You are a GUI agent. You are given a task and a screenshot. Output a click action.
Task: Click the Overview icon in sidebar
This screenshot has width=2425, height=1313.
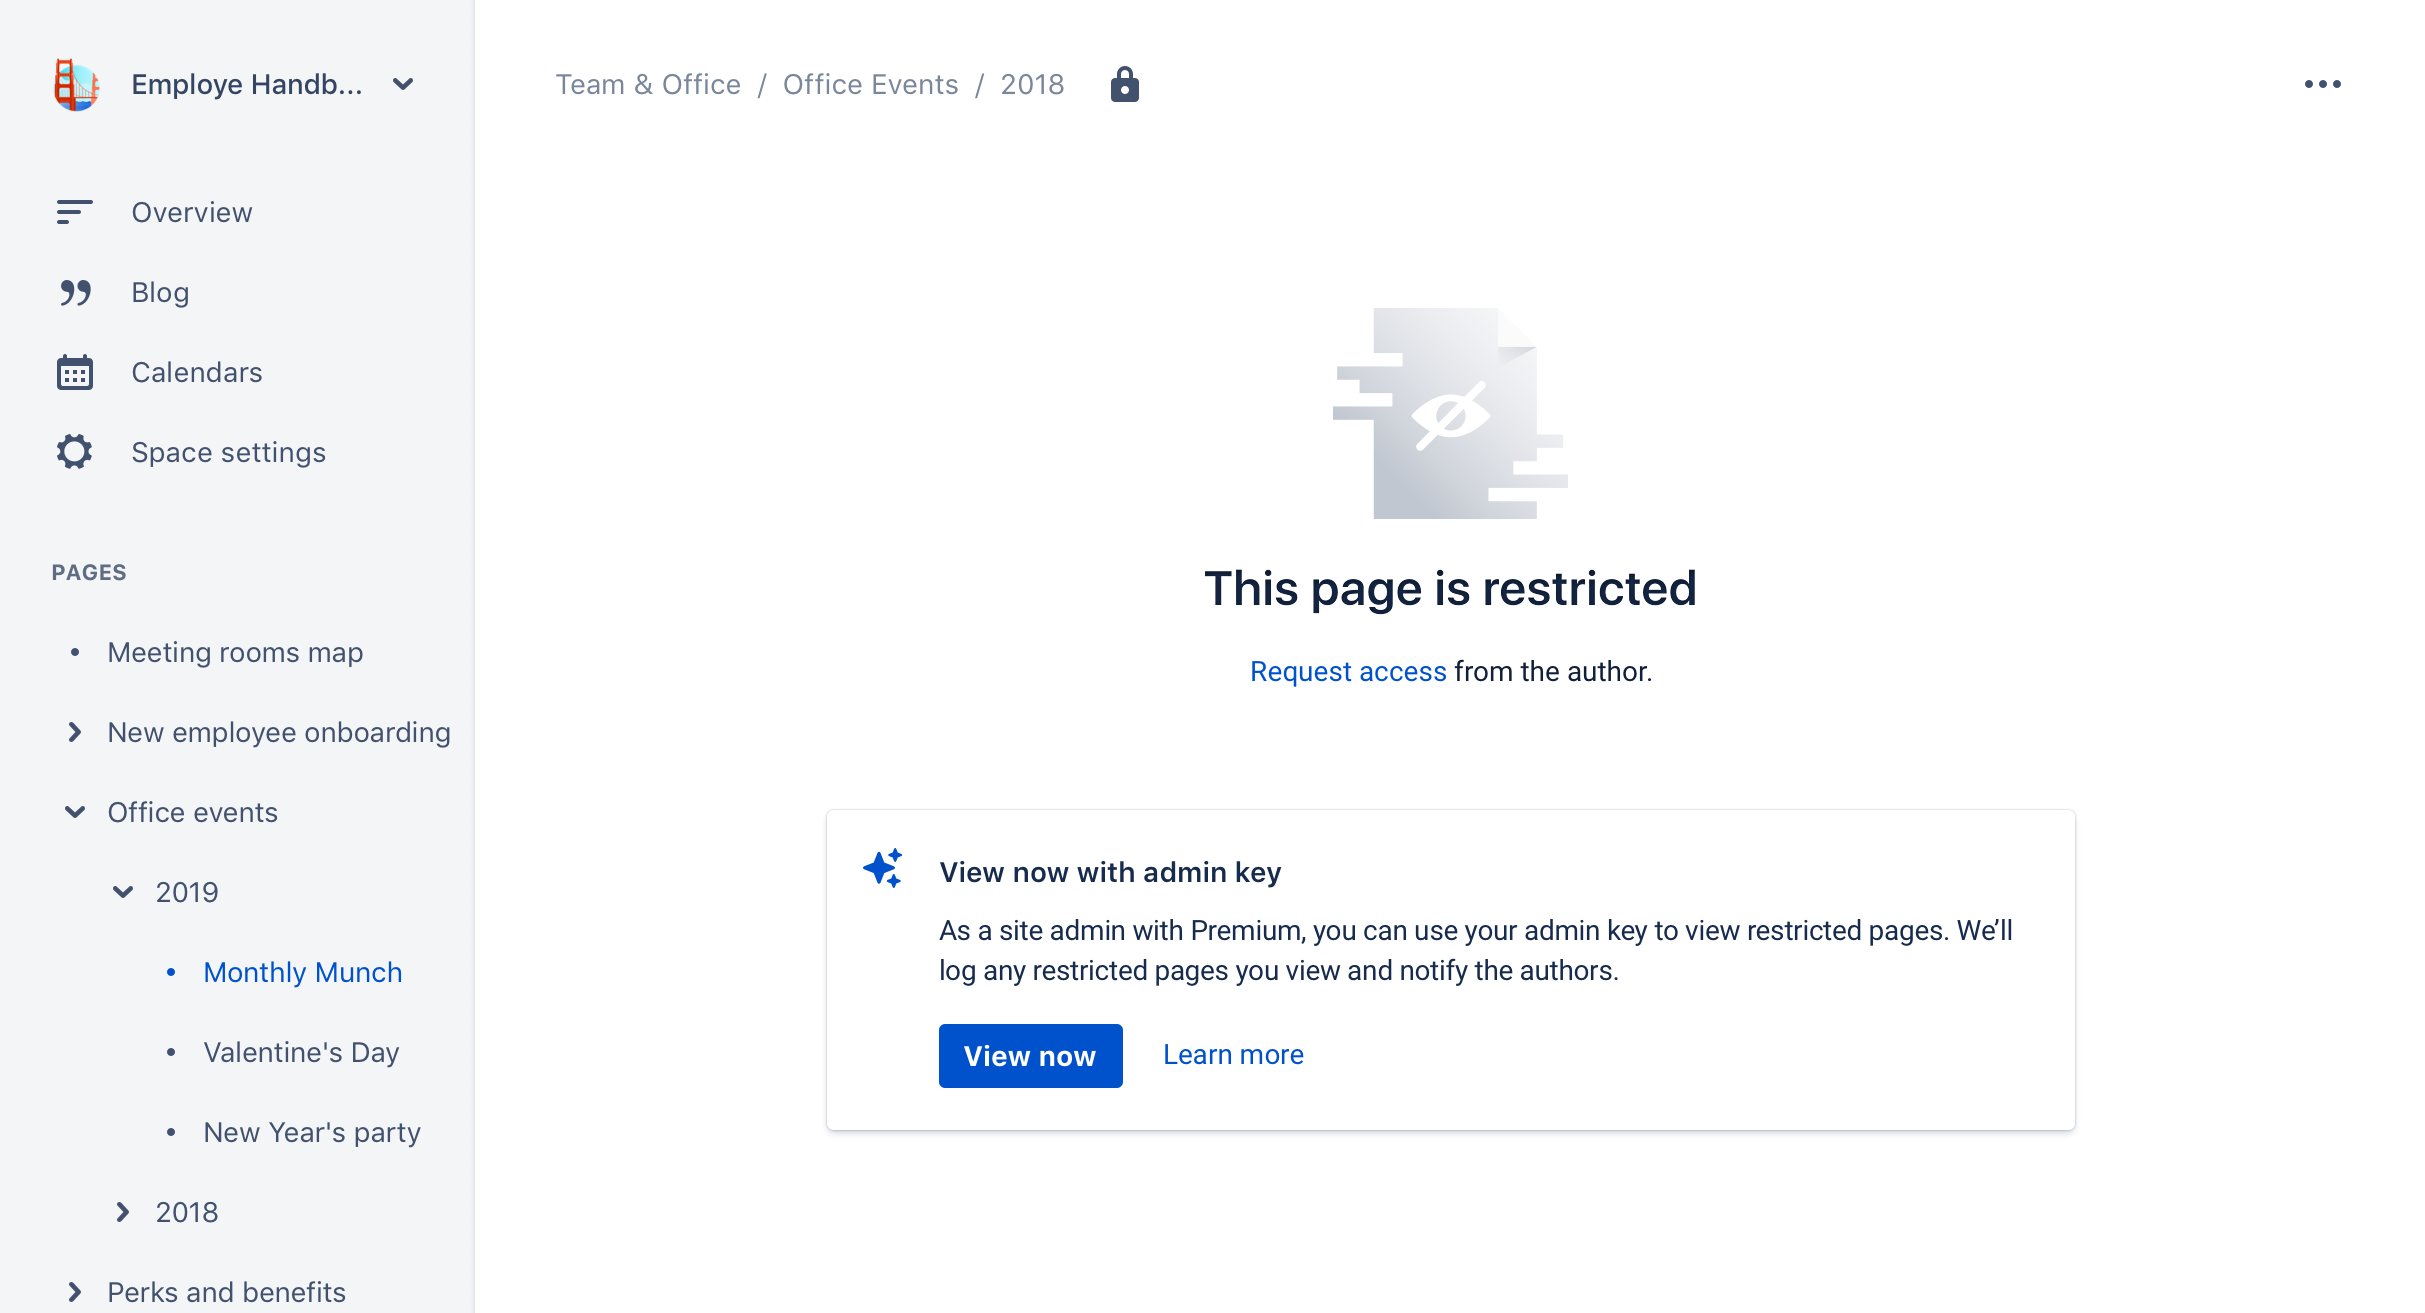pyautogui.click(x=74, y=212)
